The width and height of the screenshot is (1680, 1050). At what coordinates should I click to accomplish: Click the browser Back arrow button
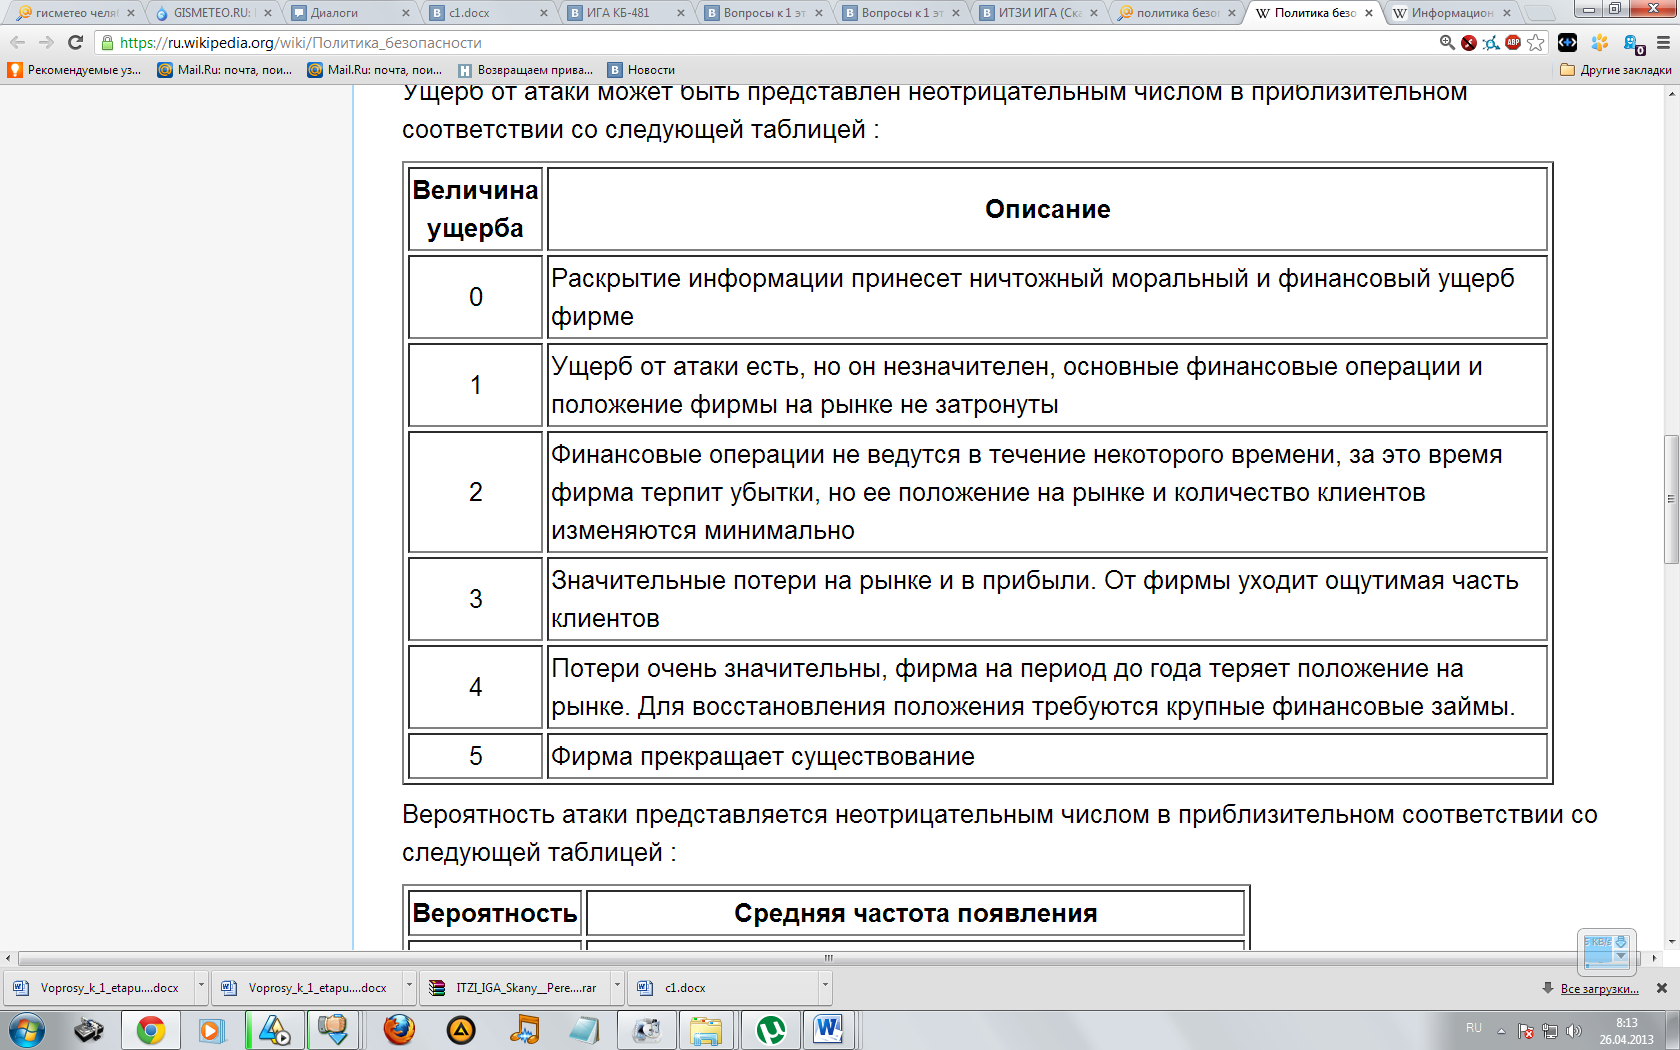point(17,43)
